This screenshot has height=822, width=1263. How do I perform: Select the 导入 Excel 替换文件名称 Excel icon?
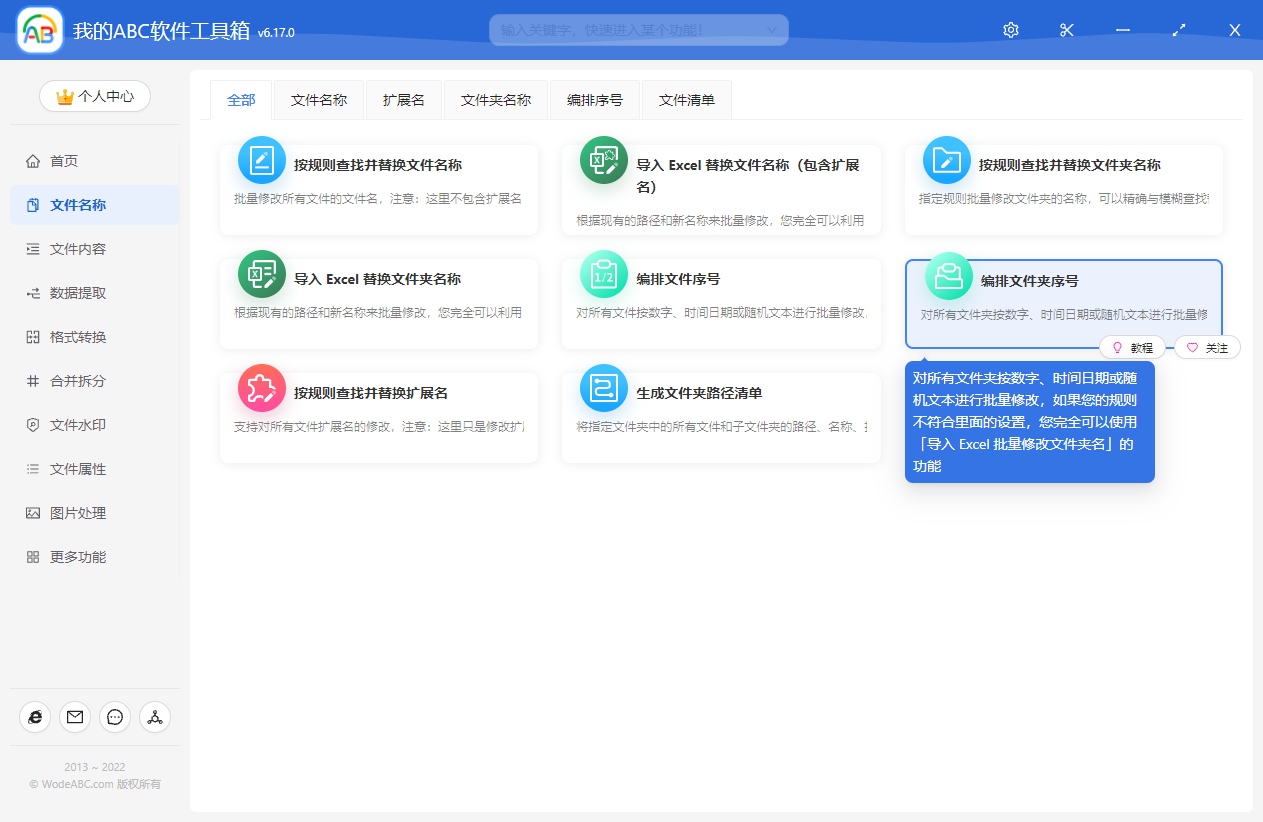click(603, 158)
